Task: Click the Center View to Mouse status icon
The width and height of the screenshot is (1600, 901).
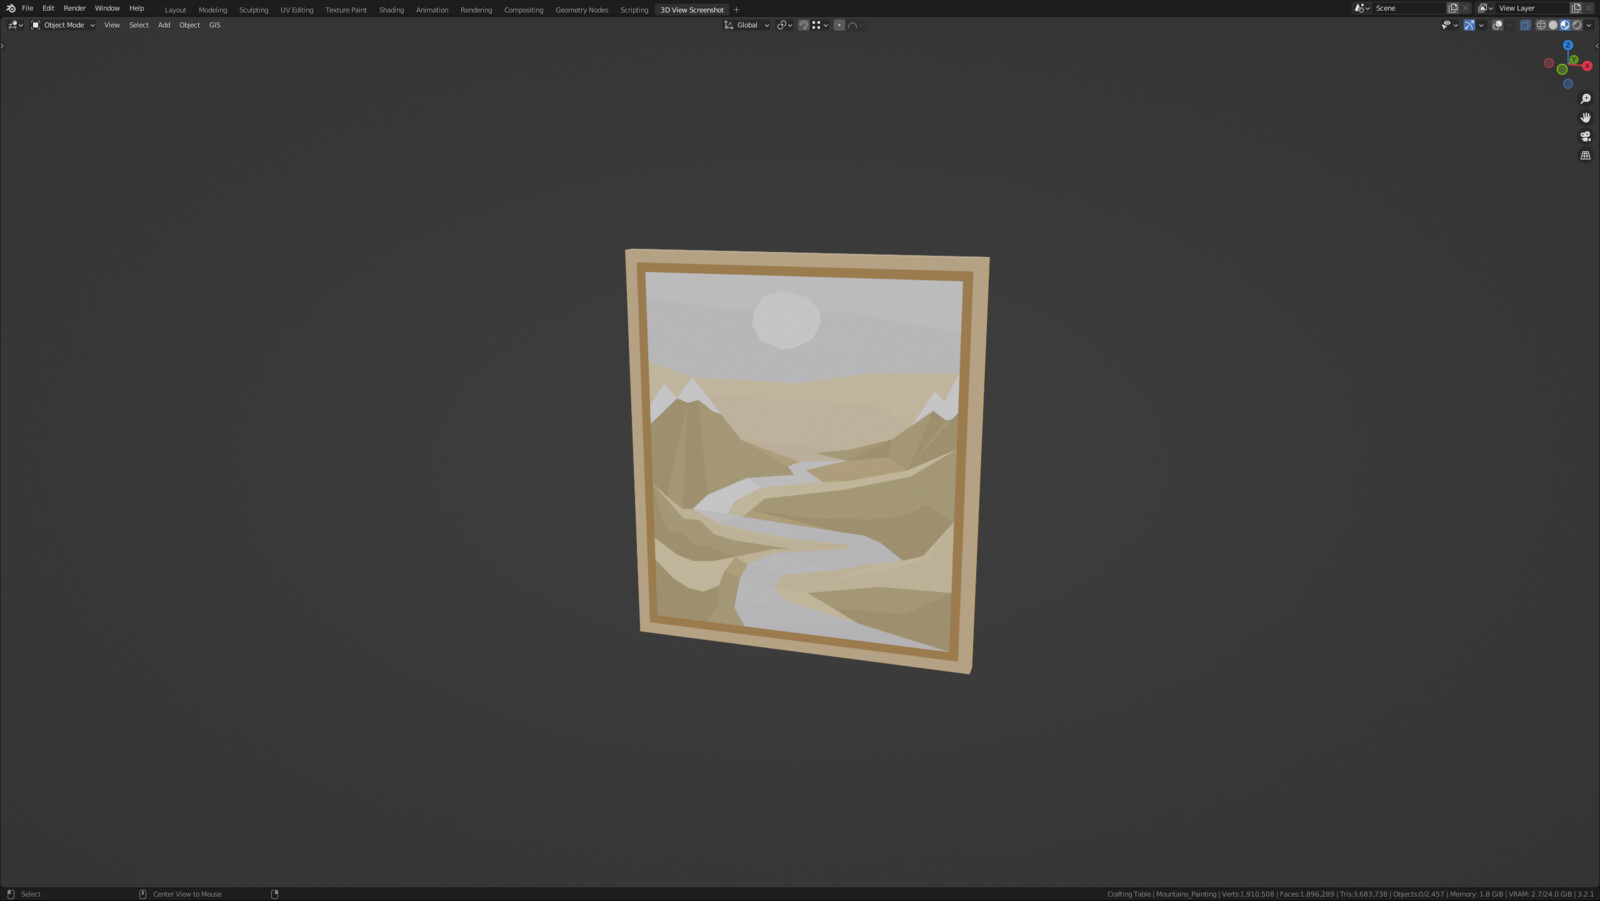Action: [142, 894]
